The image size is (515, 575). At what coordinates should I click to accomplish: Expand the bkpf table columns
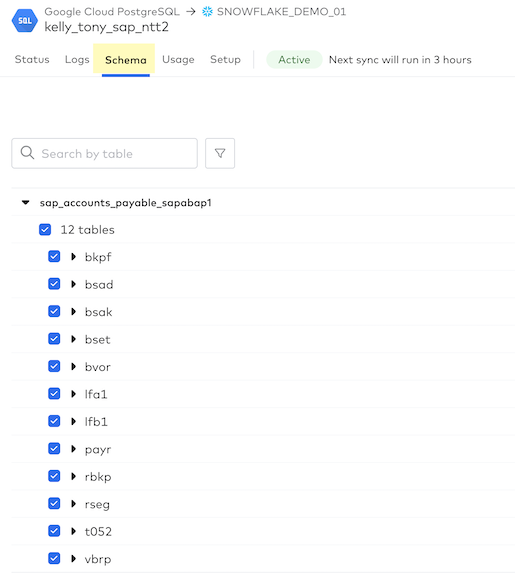73,257
